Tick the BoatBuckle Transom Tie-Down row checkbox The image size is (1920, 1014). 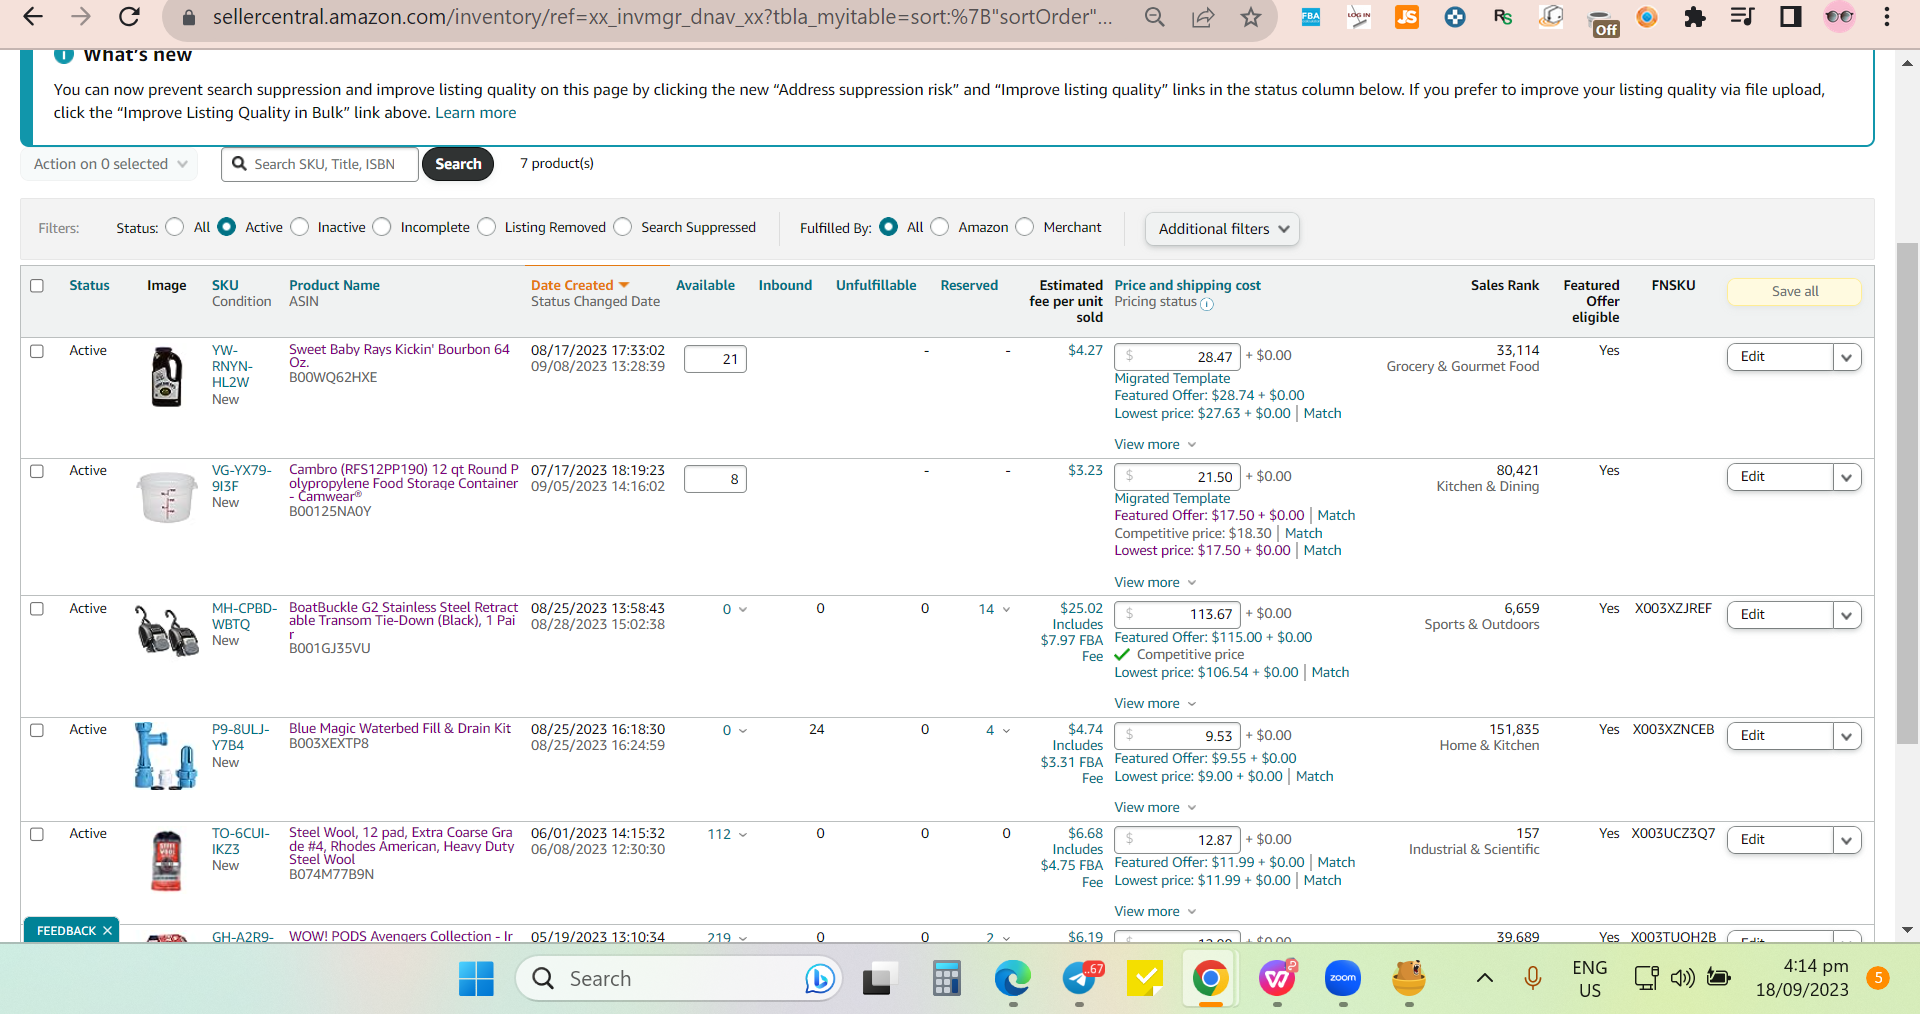pos(37,609)
